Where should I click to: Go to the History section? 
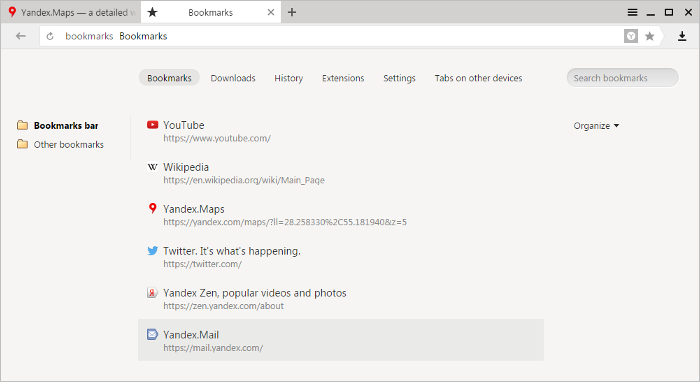(x=288, y=78)
